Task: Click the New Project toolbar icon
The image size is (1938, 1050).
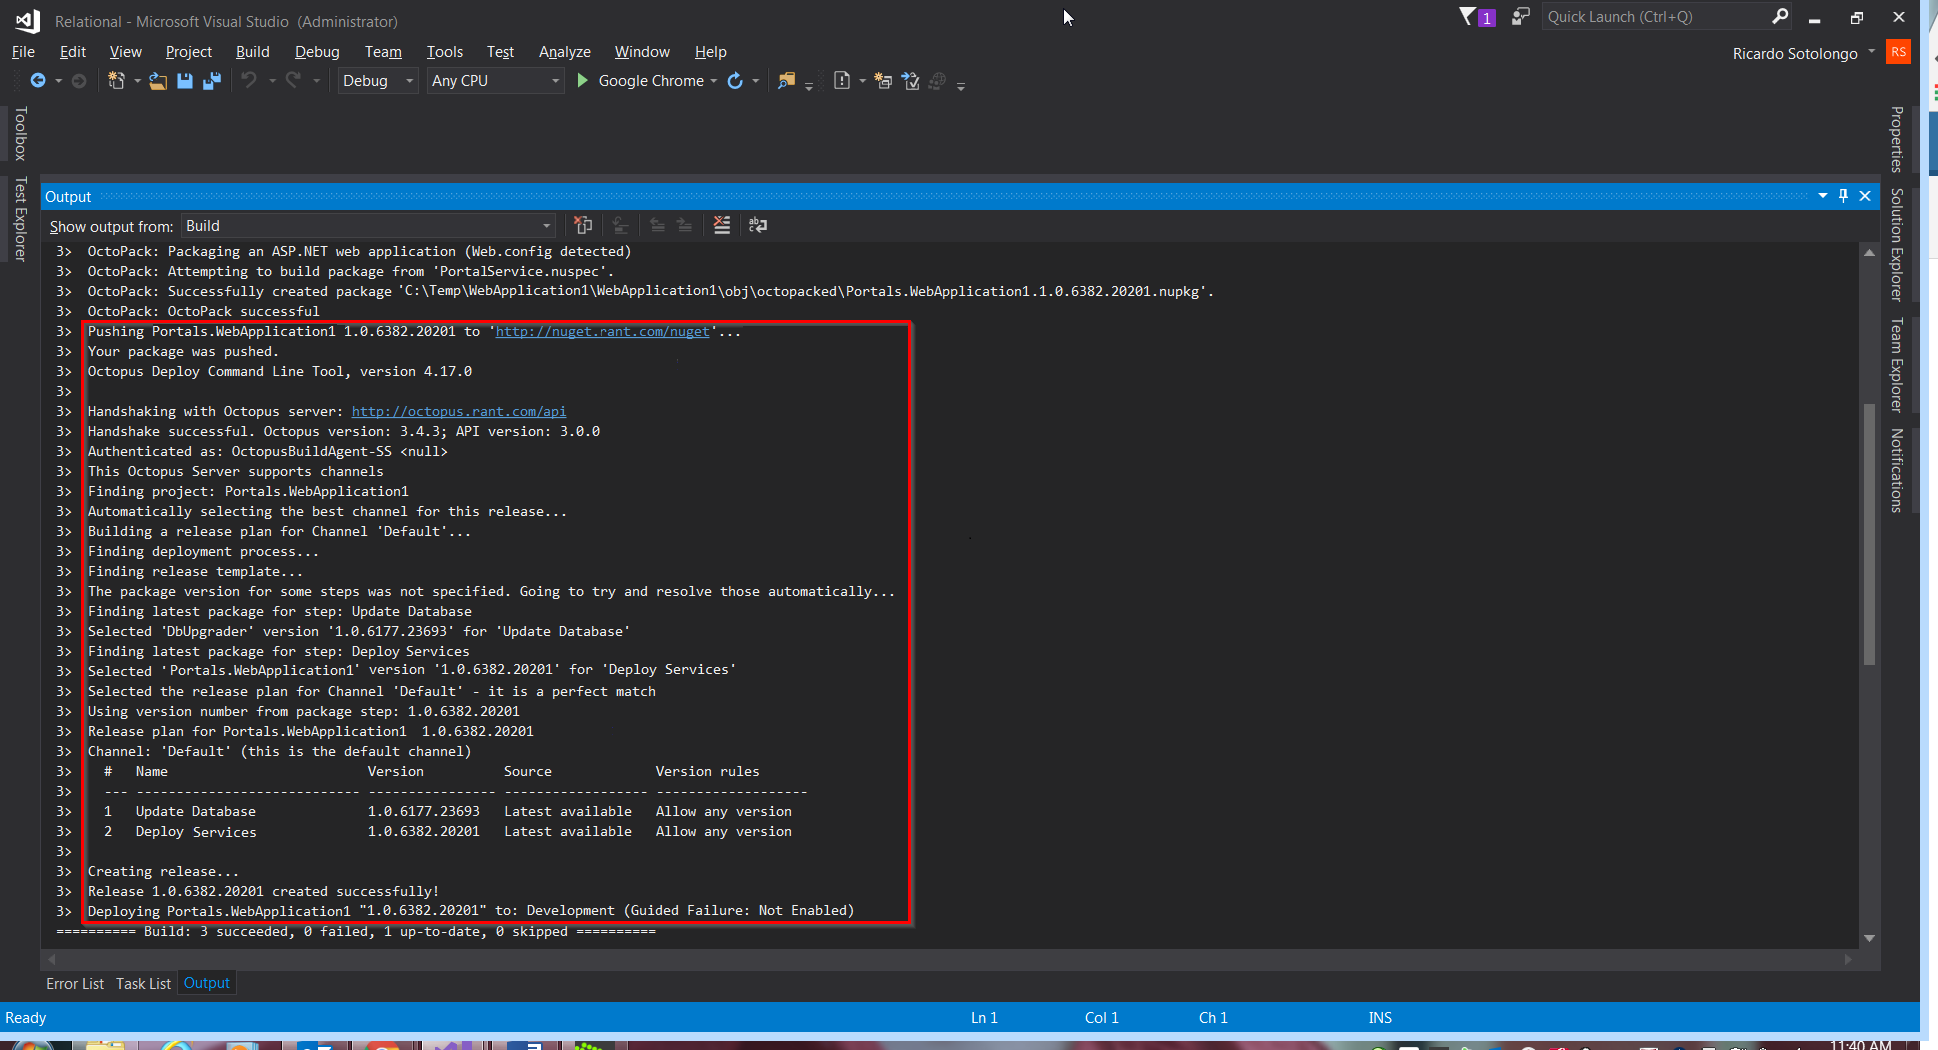Action: coord(117,81)
